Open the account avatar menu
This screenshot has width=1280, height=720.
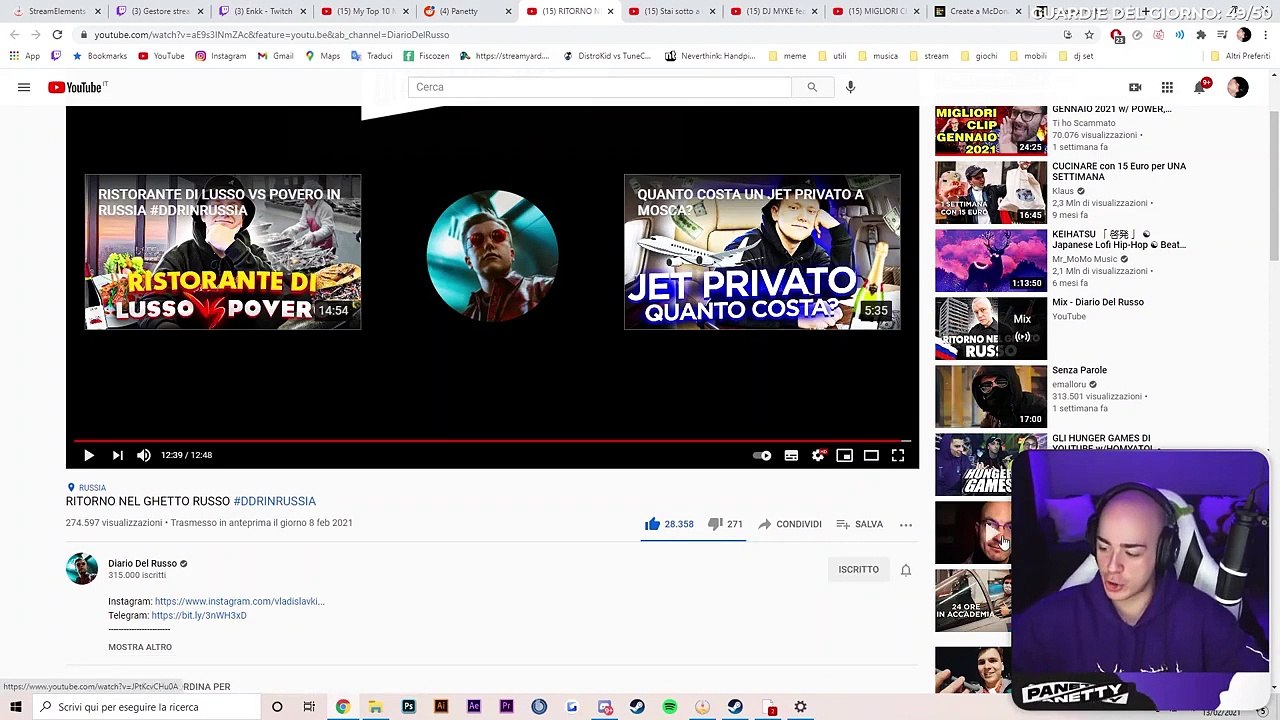click(1238, 87)
